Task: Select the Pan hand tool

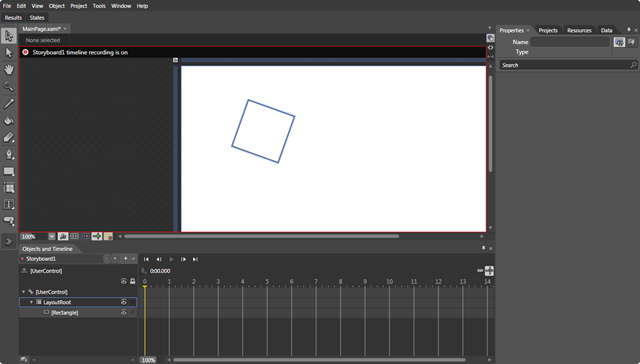Action: pos(9,69)
